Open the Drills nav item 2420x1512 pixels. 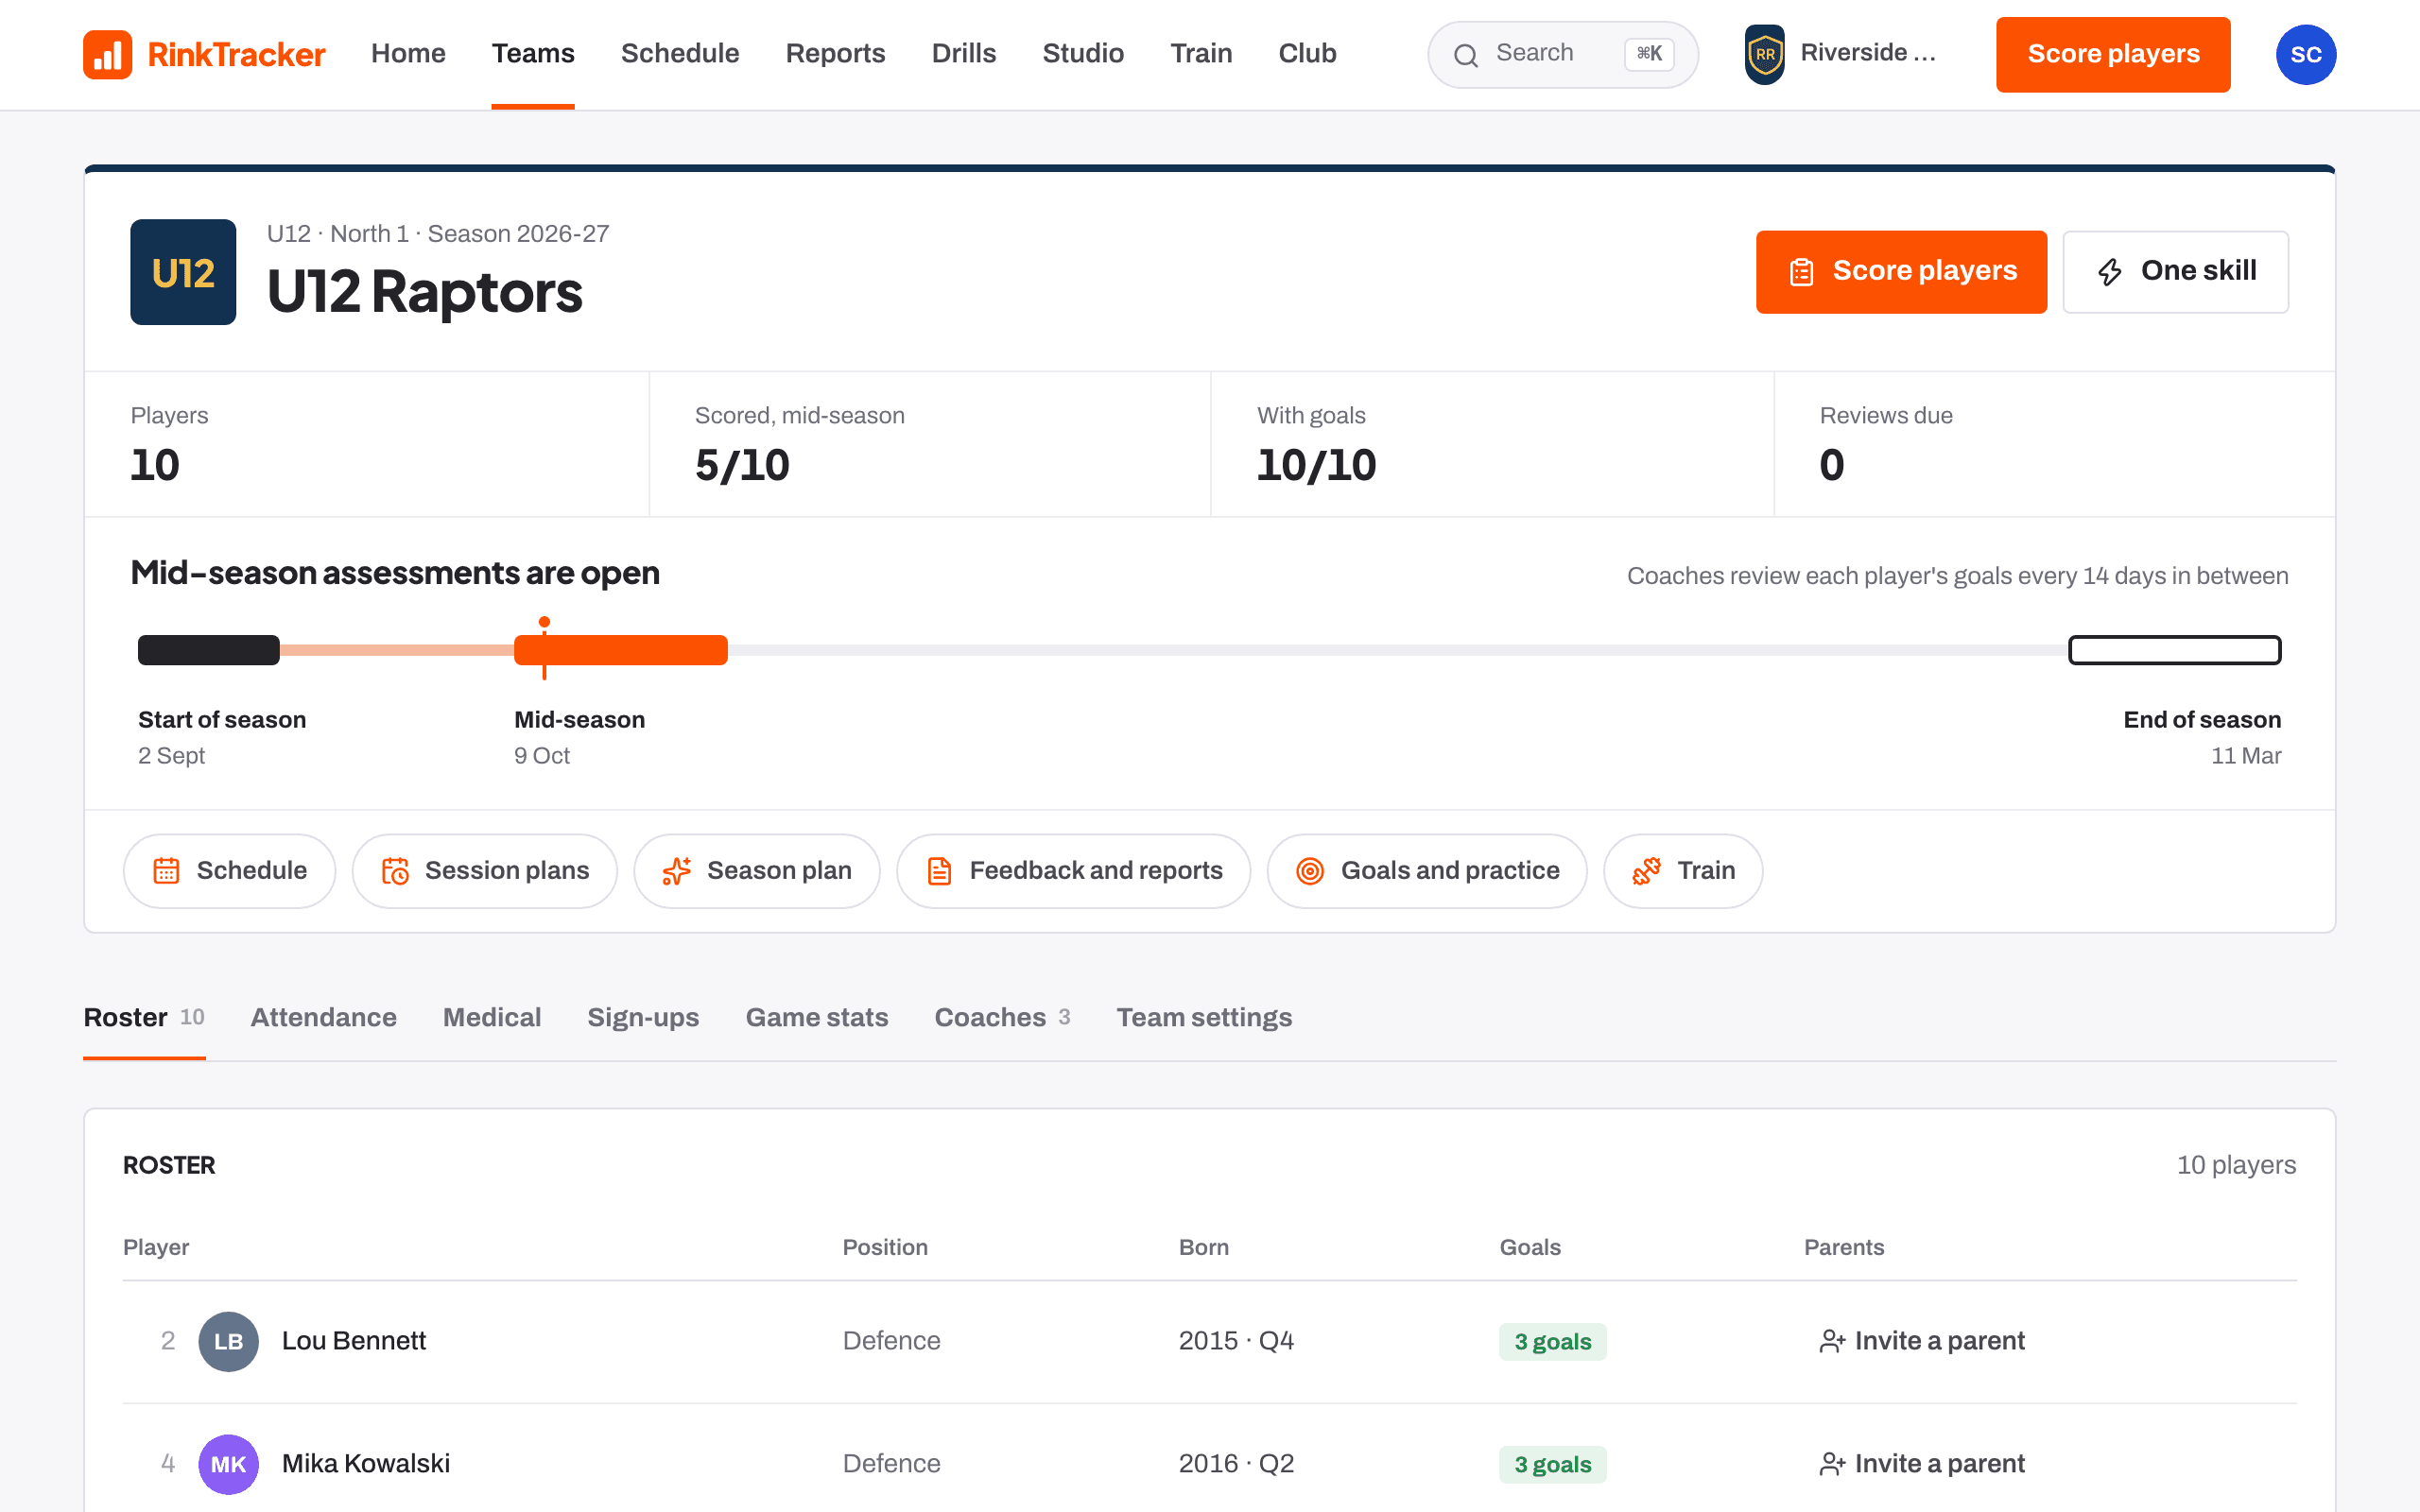(x=964, y=54)
